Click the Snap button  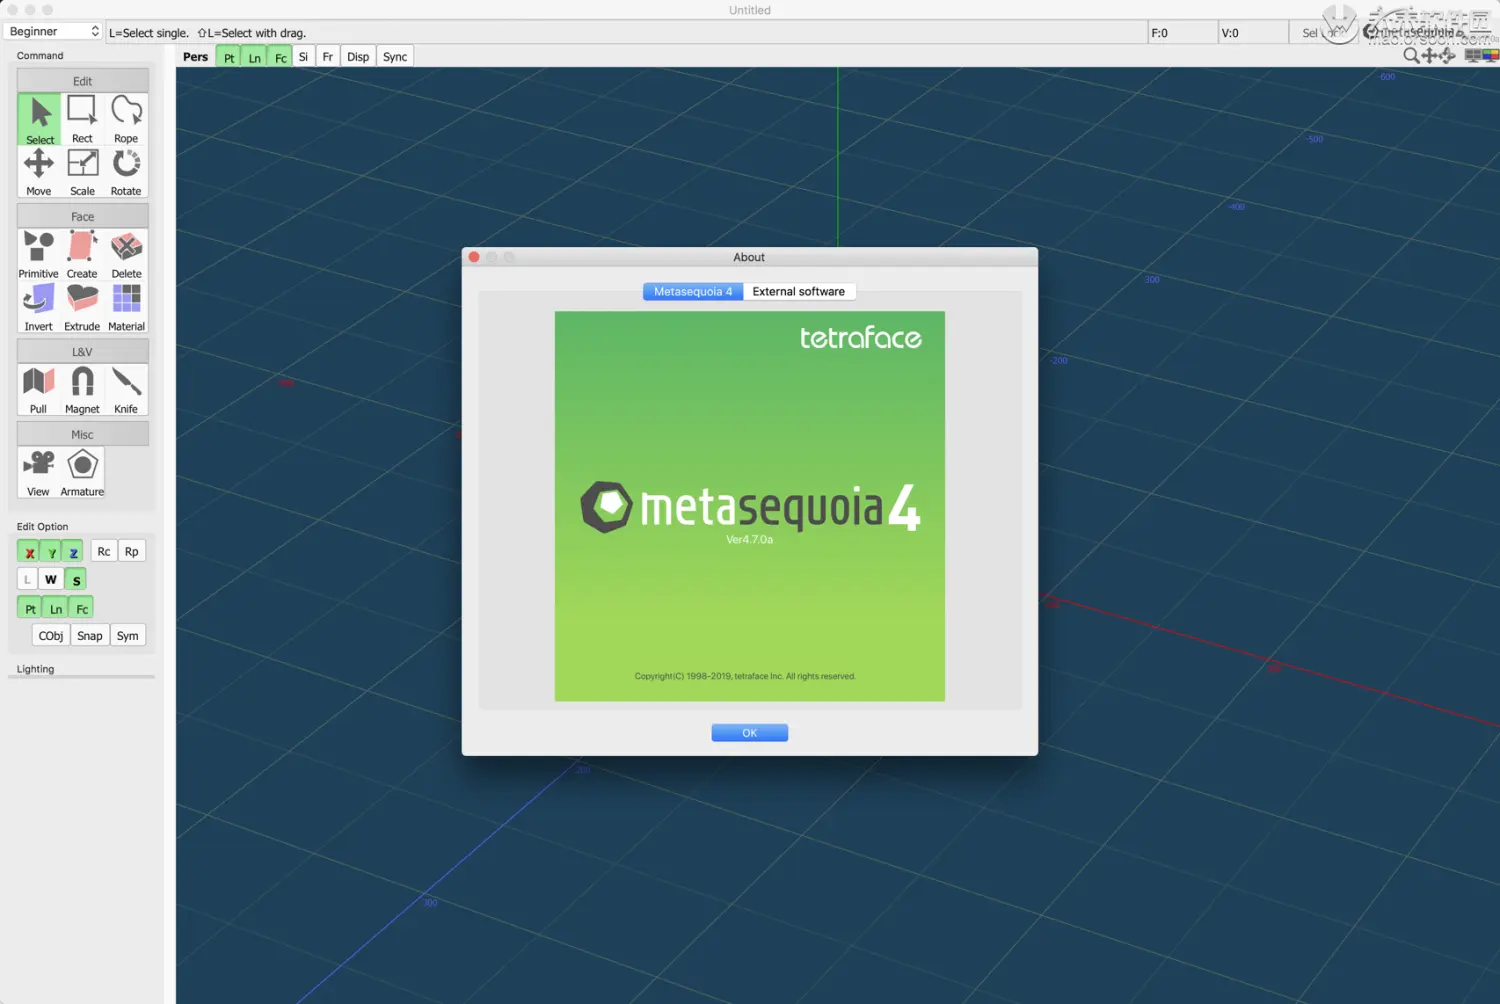click(90, 636)
